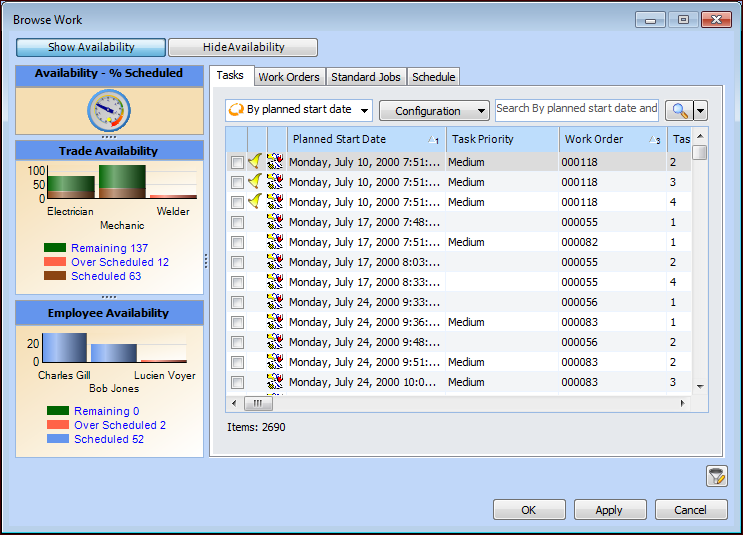The height and width of the screenshot is (535, 743).
Task: Open the By planned start date dropdown
Action: [299, 110]
